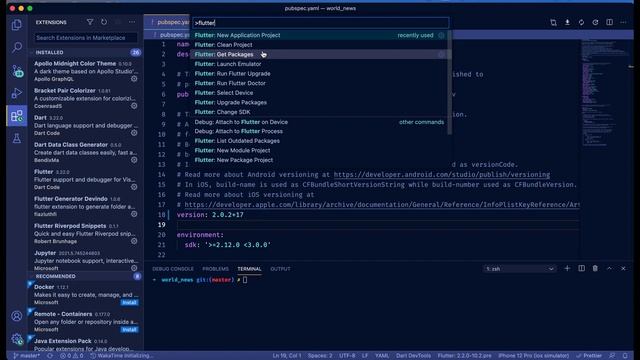Split the terminal panel
The height and width of the screenshot is (360, 640).
point(581,268)
